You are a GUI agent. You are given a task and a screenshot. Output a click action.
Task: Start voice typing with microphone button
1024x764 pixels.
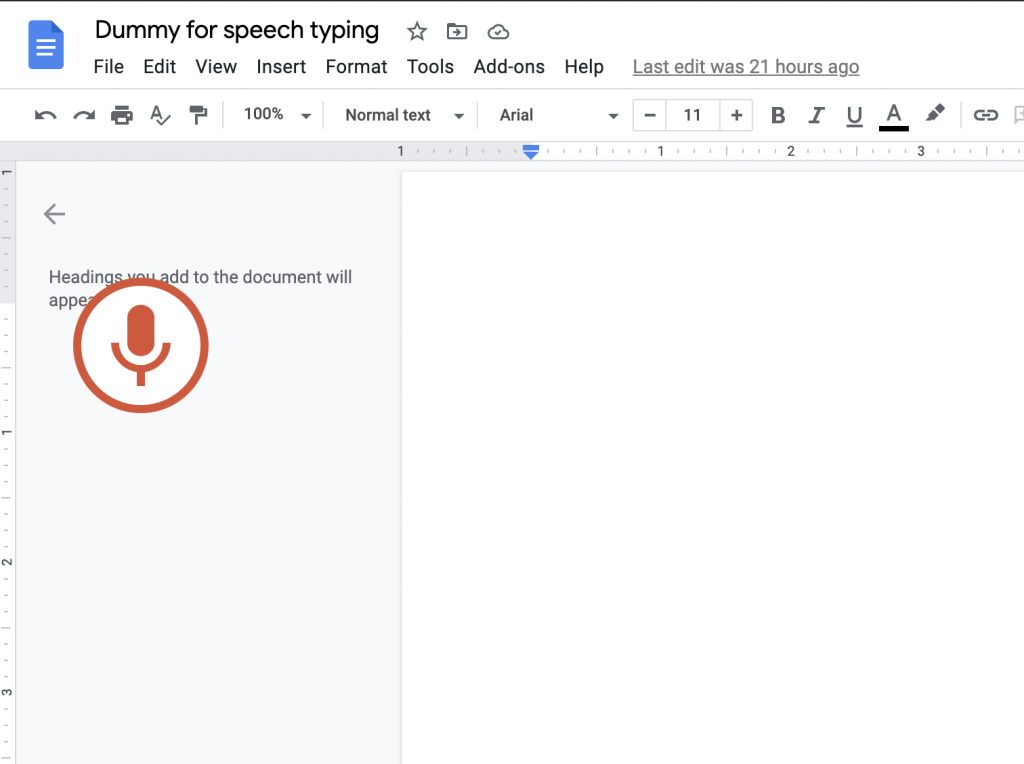(141, 345)
